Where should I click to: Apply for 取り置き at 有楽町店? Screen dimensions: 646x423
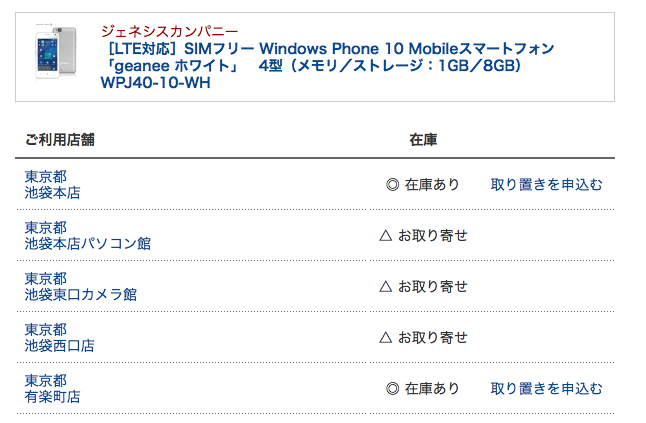coord(546,389)
